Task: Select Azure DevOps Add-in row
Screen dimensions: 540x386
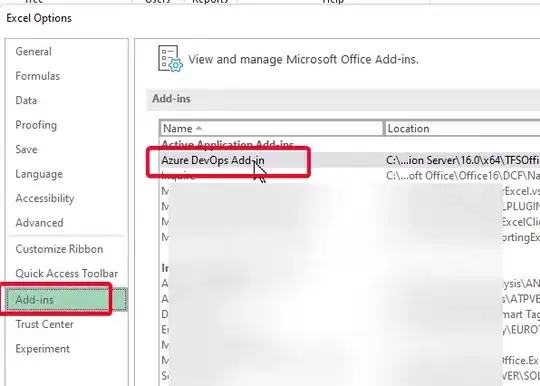Action: click(x=350, y=160)
